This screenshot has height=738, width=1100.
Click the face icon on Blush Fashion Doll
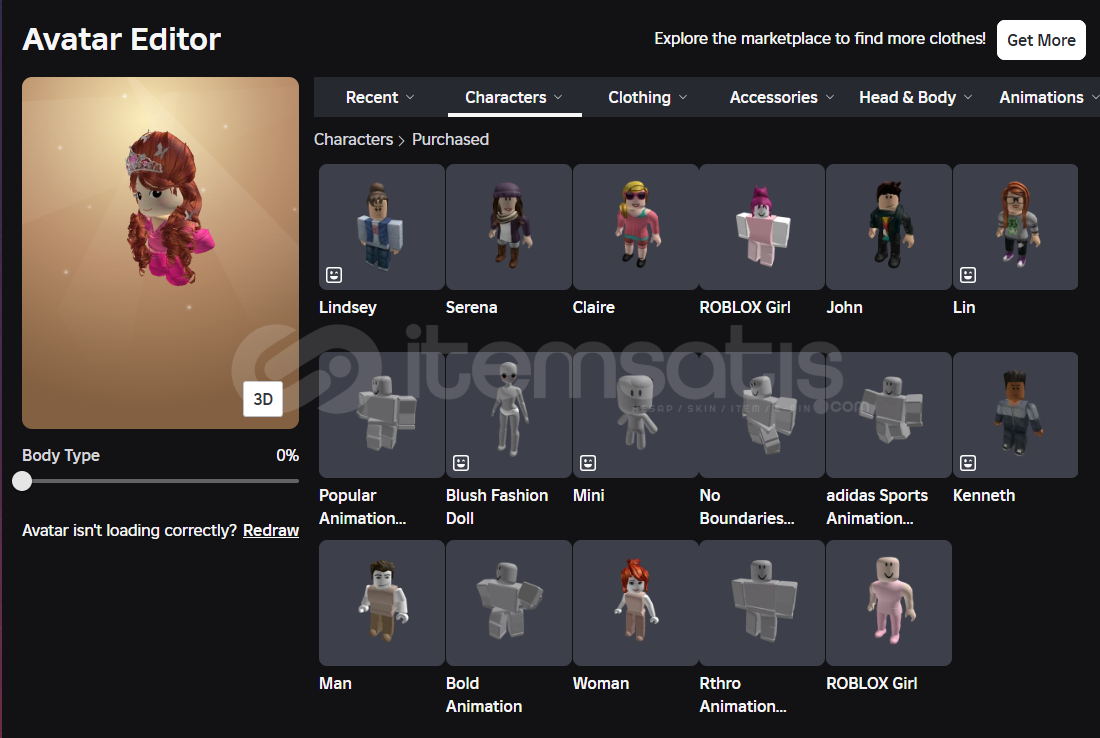pos(461,463)
